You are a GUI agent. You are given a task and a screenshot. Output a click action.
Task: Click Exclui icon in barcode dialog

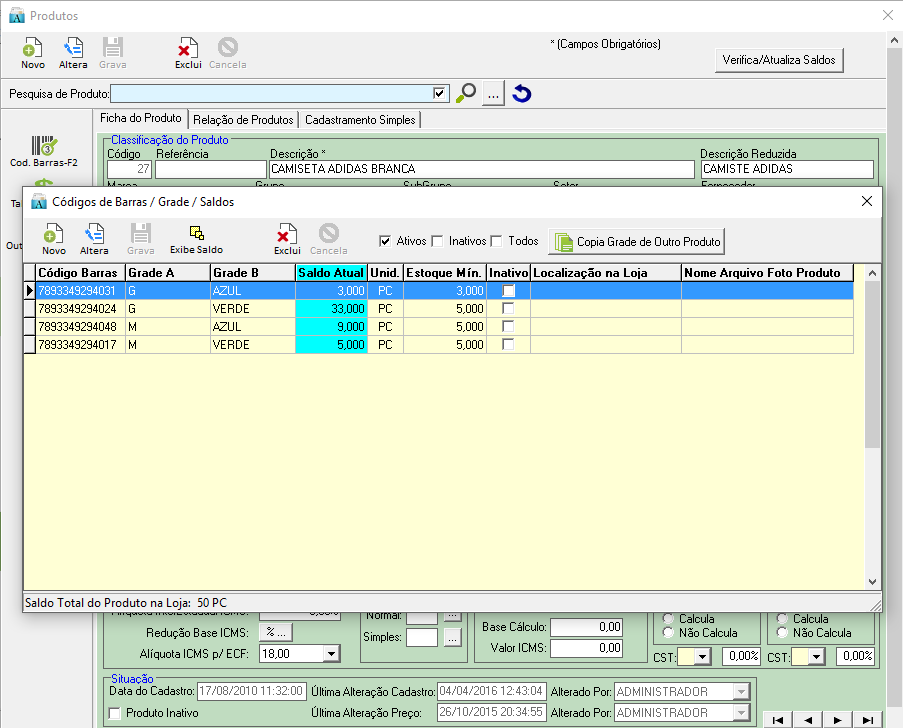coord(287,235)
